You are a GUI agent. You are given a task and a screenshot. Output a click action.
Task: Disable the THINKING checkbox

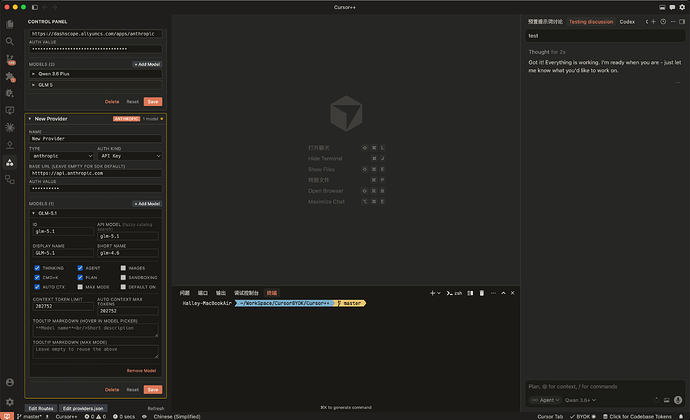tap(37, 268)
